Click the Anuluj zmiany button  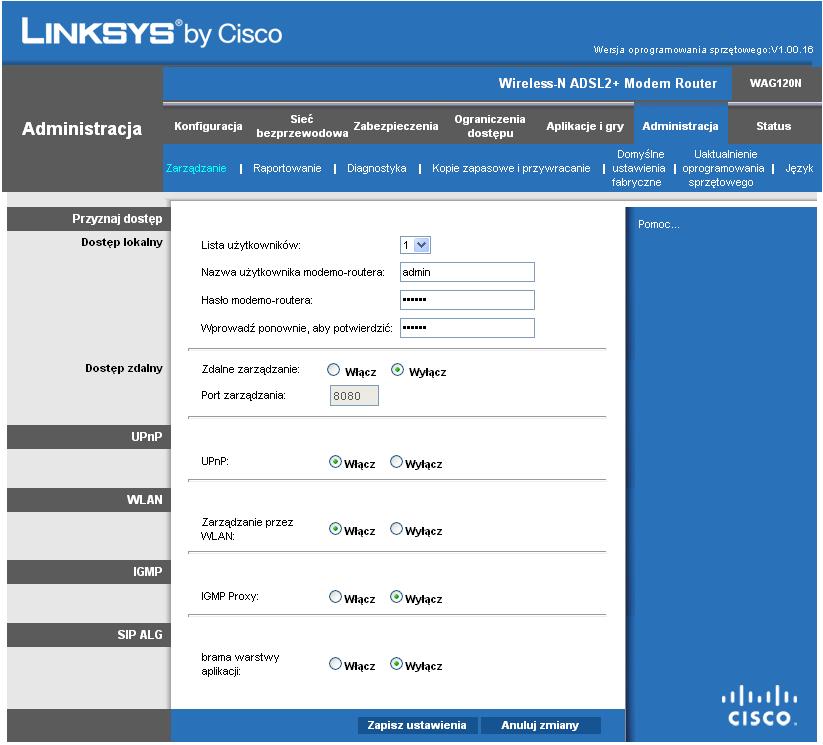point(540,725)
